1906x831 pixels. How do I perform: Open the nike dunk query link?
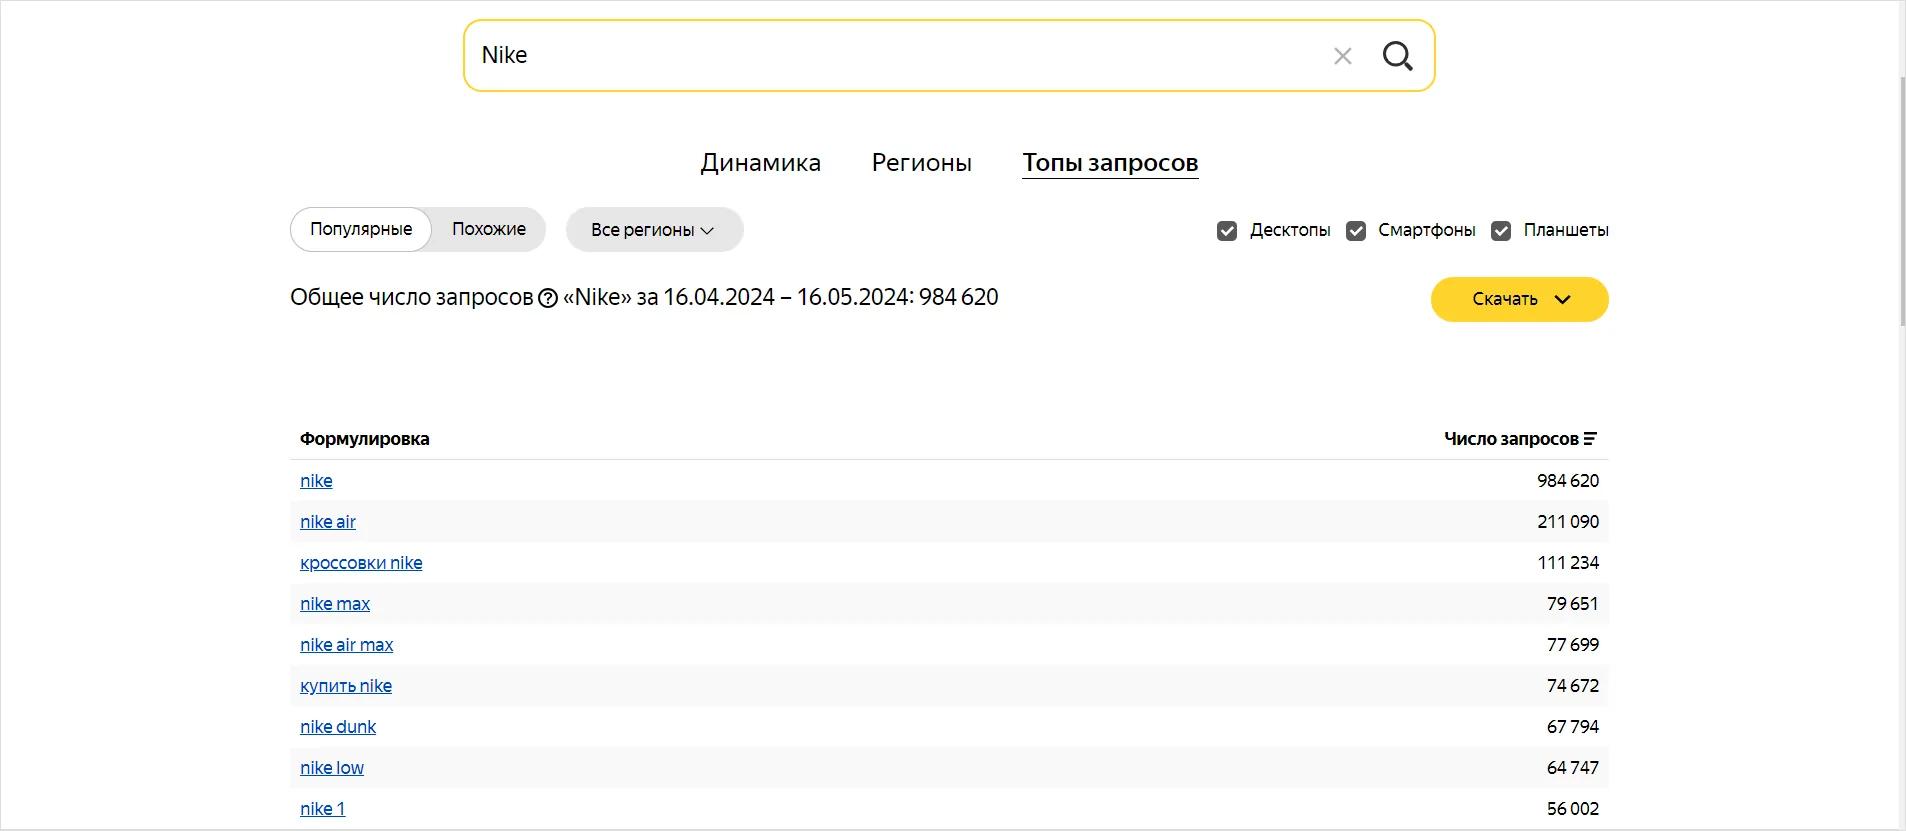click(x=338, y=727)
